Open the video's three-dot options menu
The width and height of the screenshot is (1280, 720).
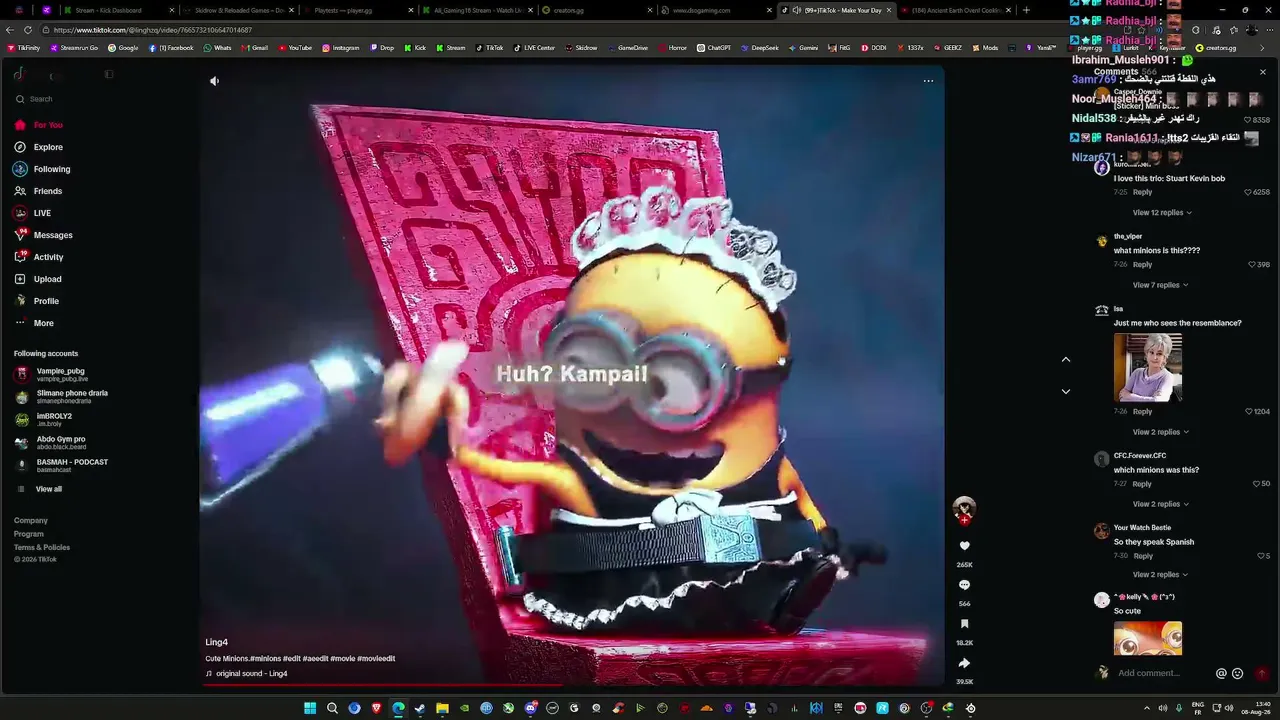928,81
